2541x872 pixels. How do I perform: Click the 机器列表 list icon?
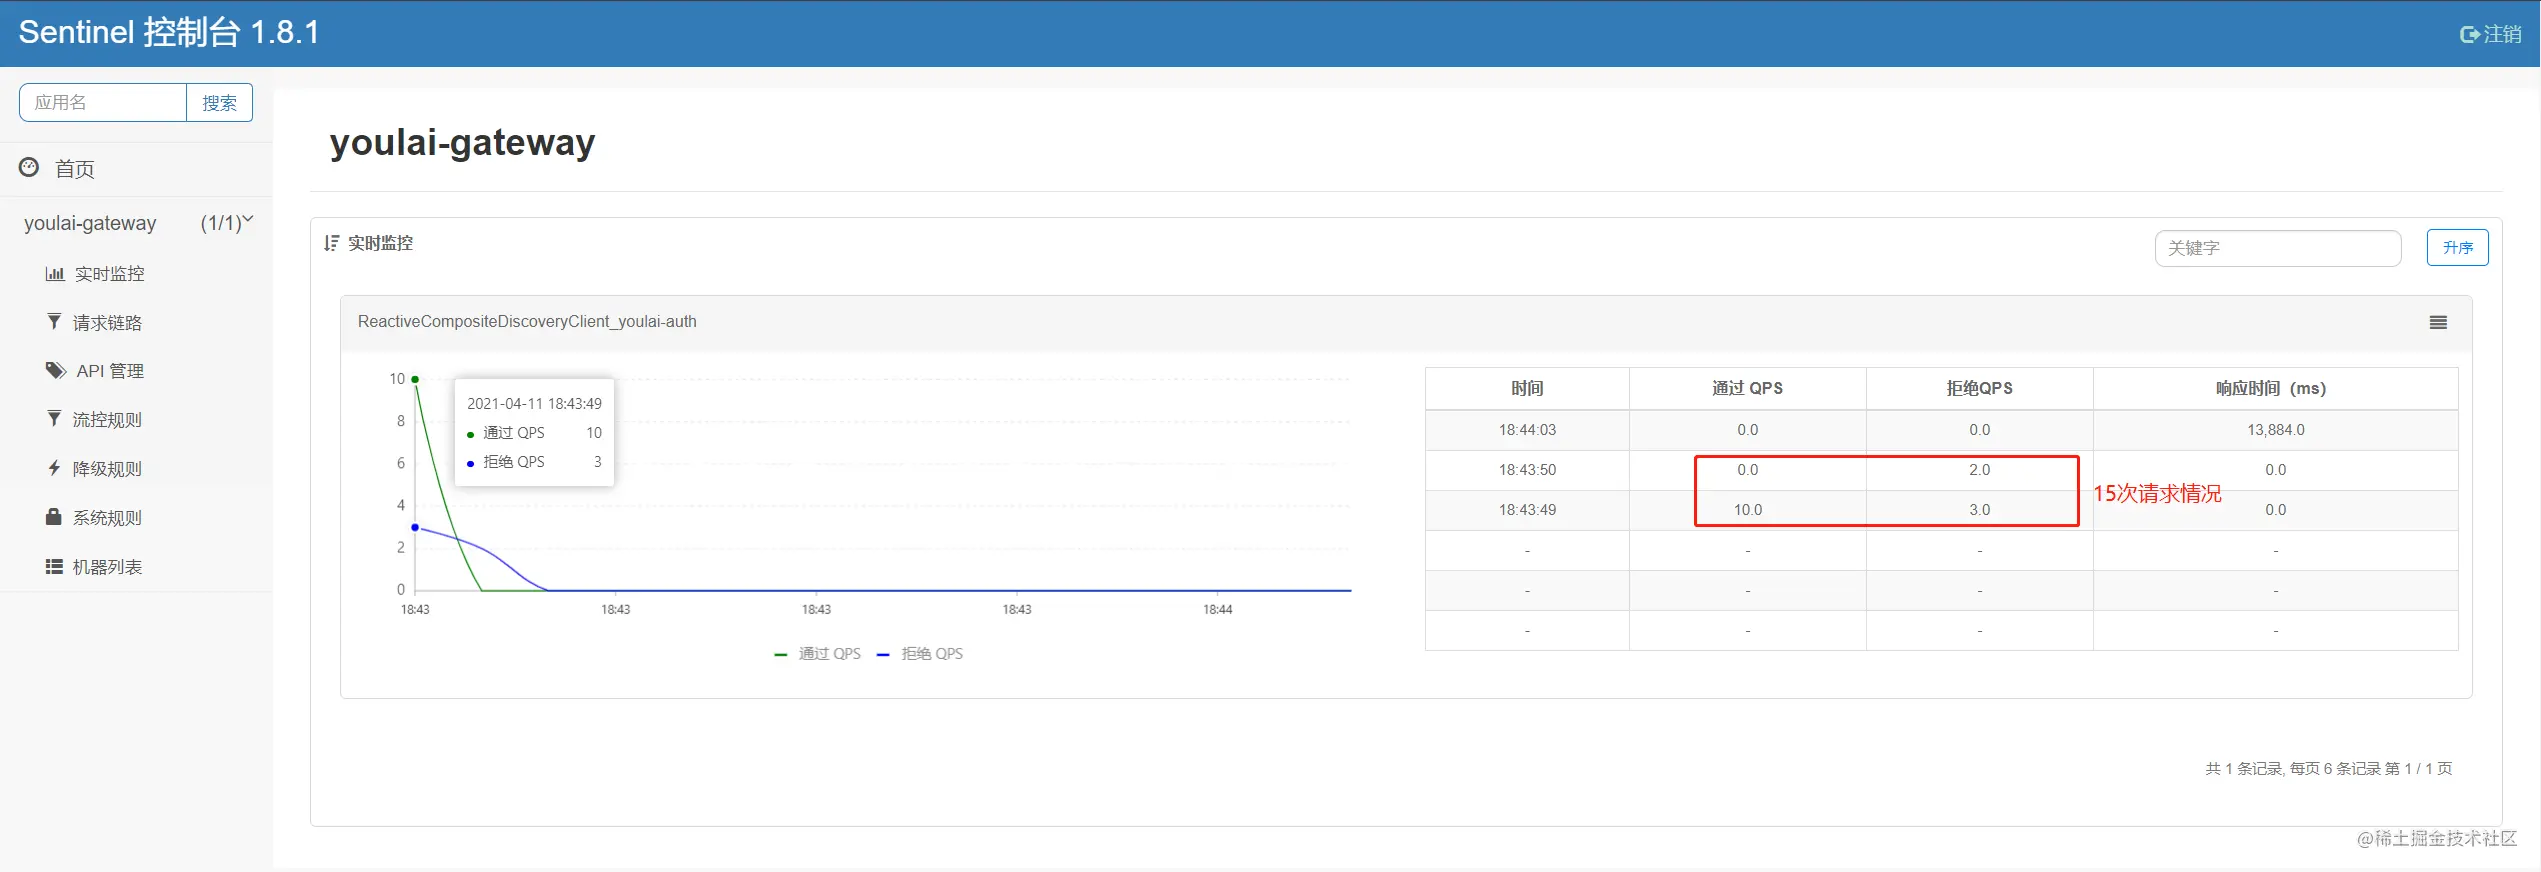tap(54, 566)
